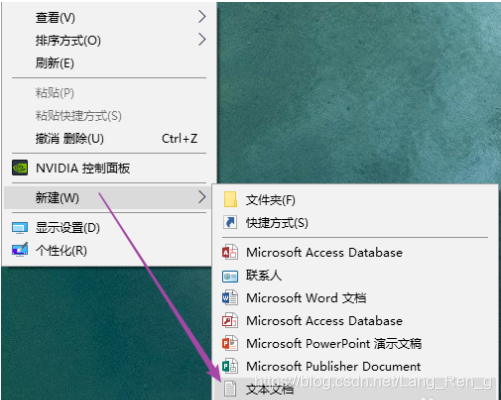Click the display settings monitor icon

[x=20, y=228]
